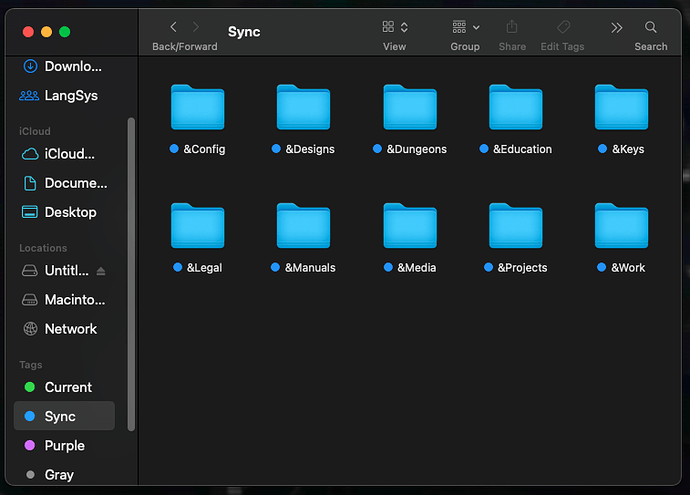
Task: Zoom the window with green button
Action: click(x=65, y=32)
